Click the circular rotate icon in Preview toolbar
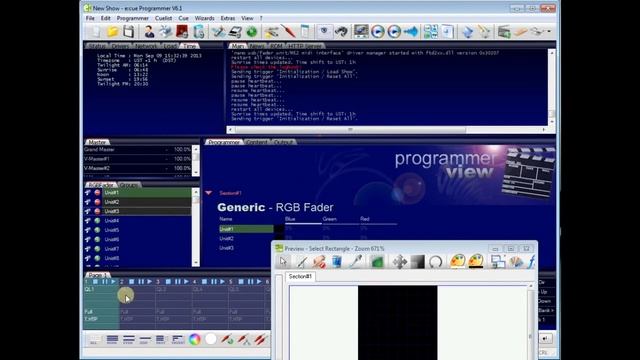The width and height of the screenshot is (640, 360). pyautogui.click(x=436, y=262)
